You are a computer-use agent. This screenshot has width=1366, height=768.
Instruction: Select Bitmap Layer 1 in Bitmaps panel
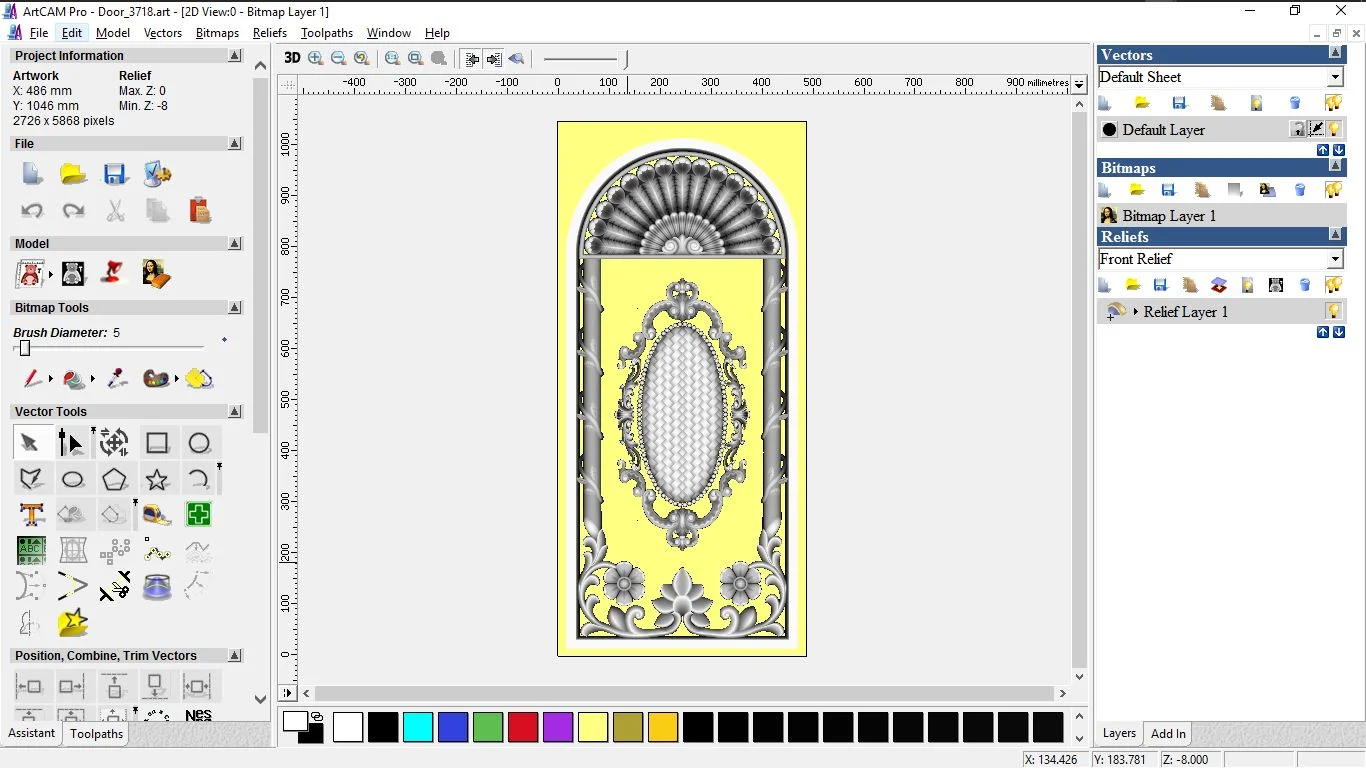click(x=1168, y=215)
